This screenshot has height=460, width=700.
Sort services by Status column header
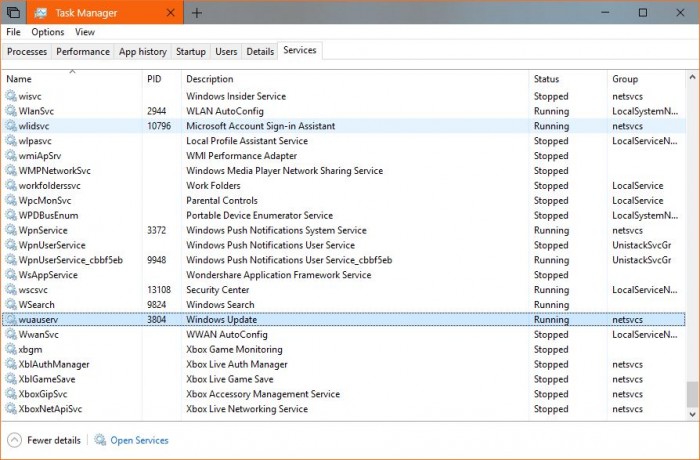point(546,79)
